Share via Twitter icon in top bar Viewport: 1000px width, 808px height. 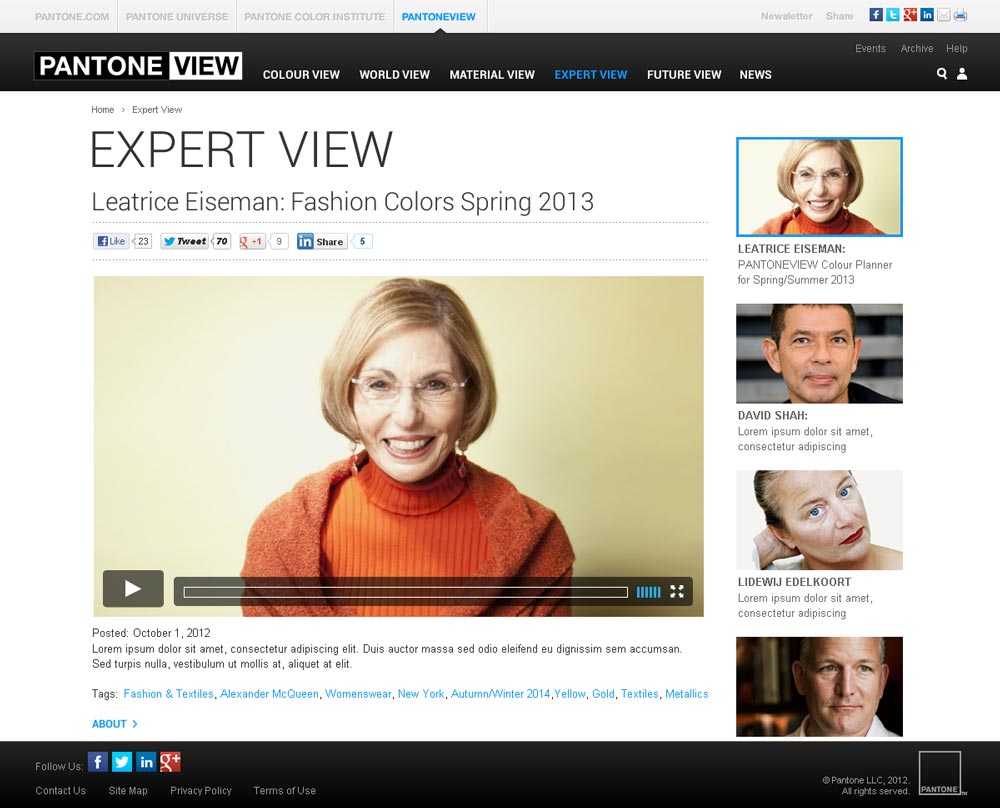(x=893, y=15)
